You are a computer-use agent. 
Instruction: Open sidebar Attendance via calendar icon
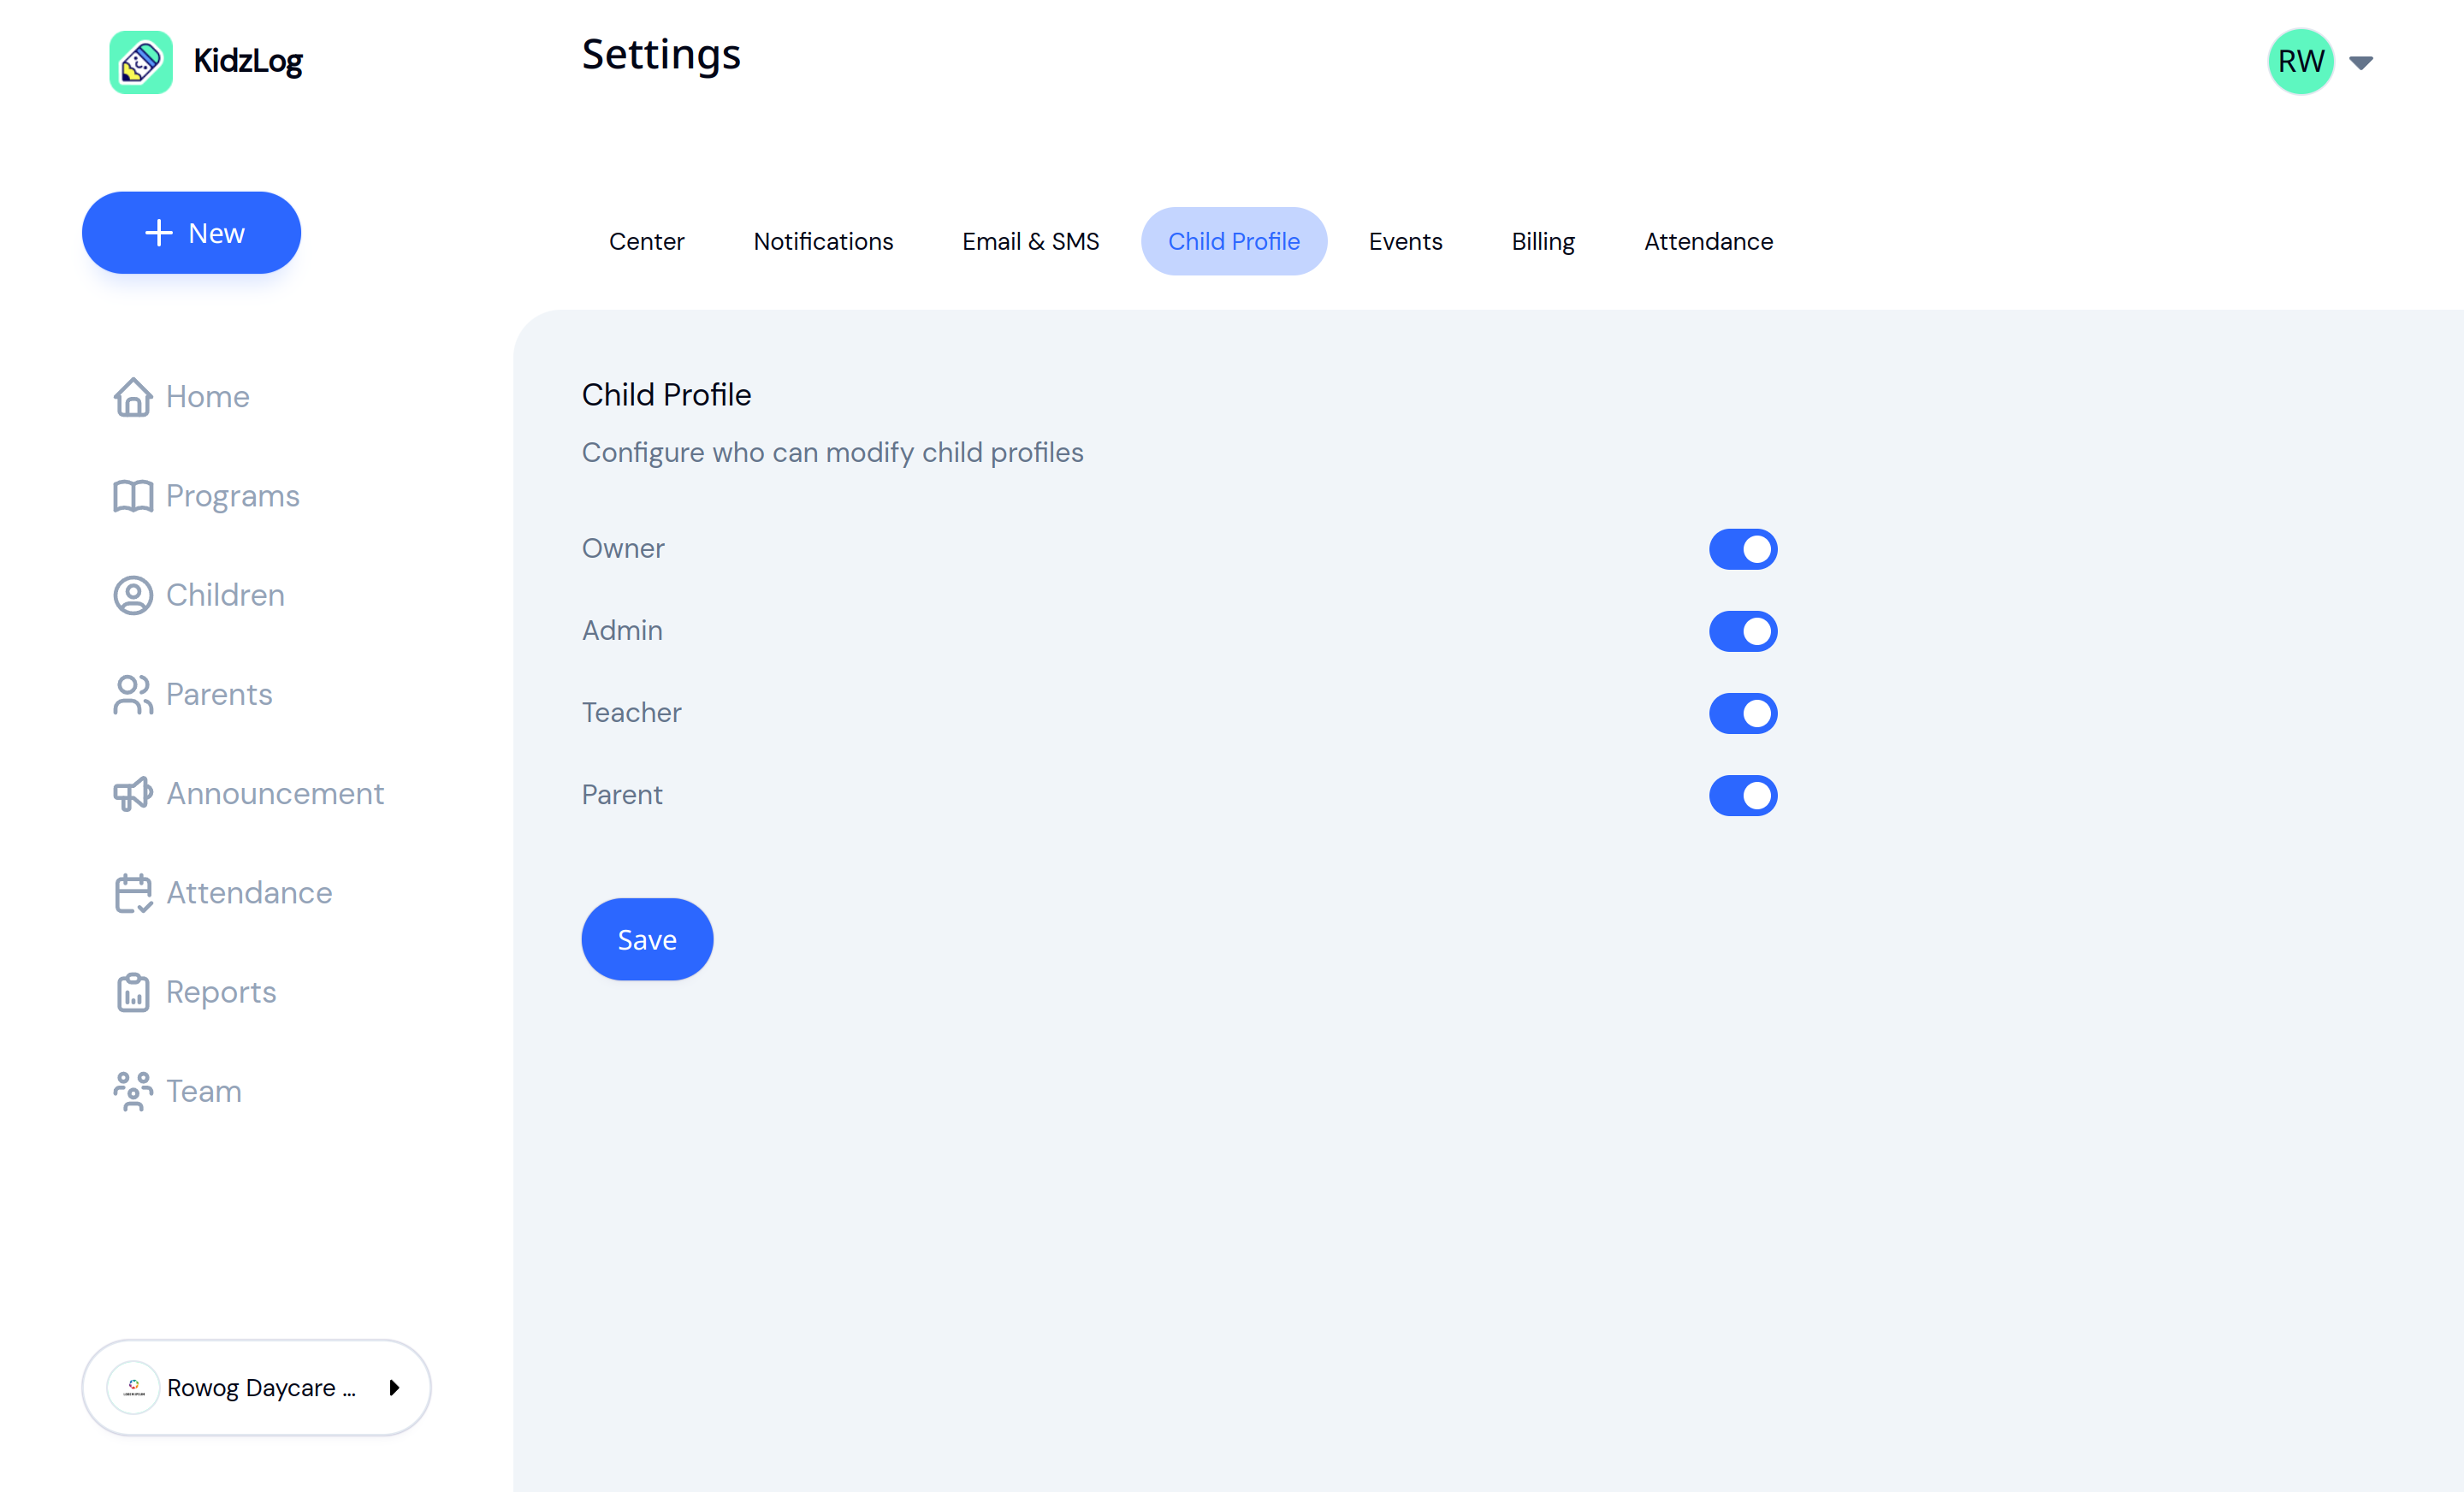[x=133, y=893]
